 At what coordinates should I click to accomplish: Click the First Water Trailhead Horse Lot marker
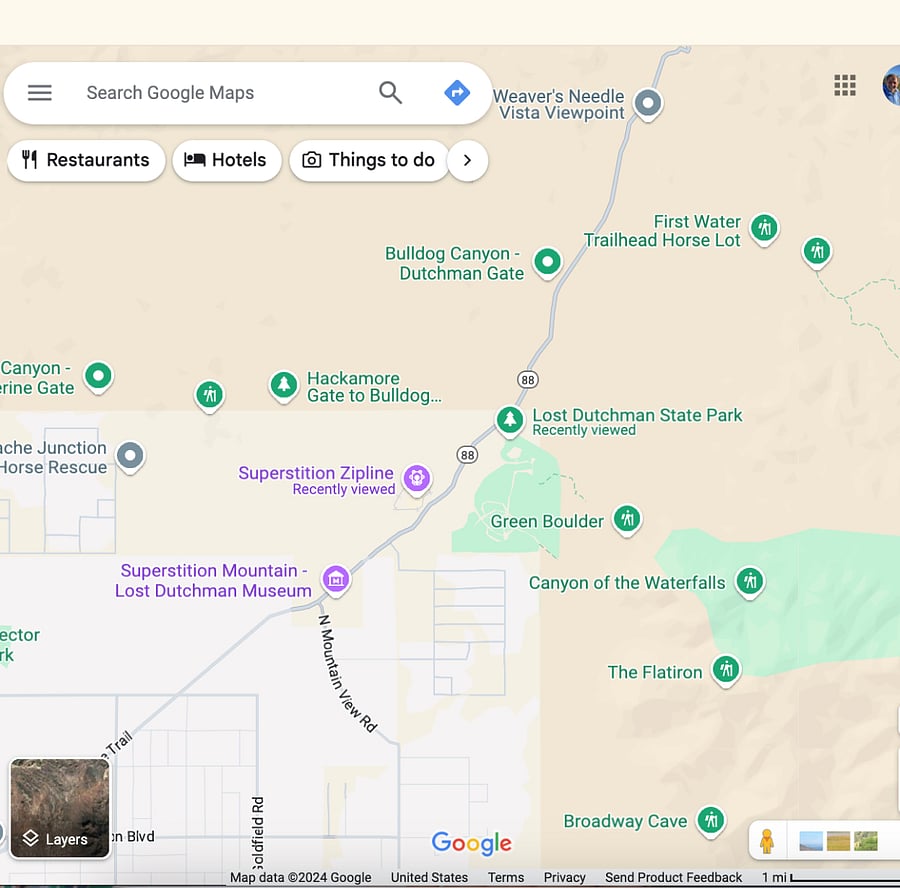(765, 229)
